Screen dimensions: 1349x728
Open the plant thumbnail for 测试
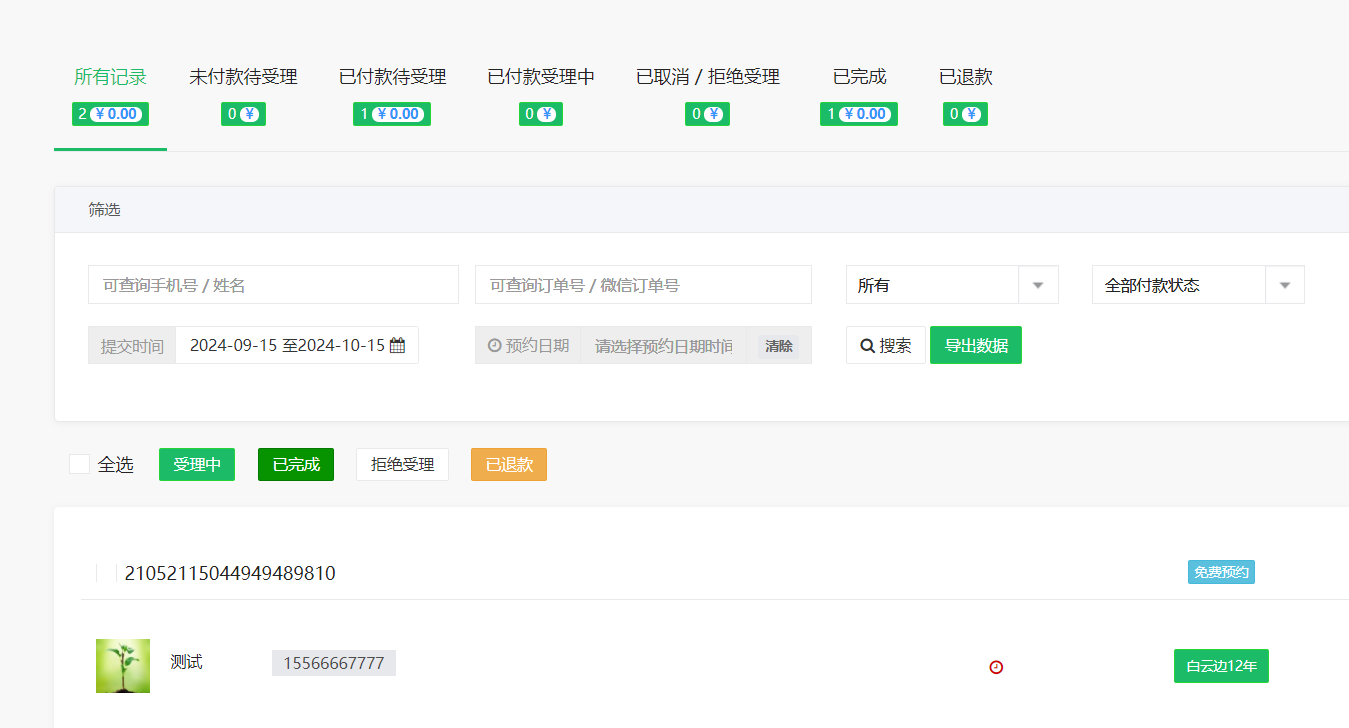(x=123, y=666)
